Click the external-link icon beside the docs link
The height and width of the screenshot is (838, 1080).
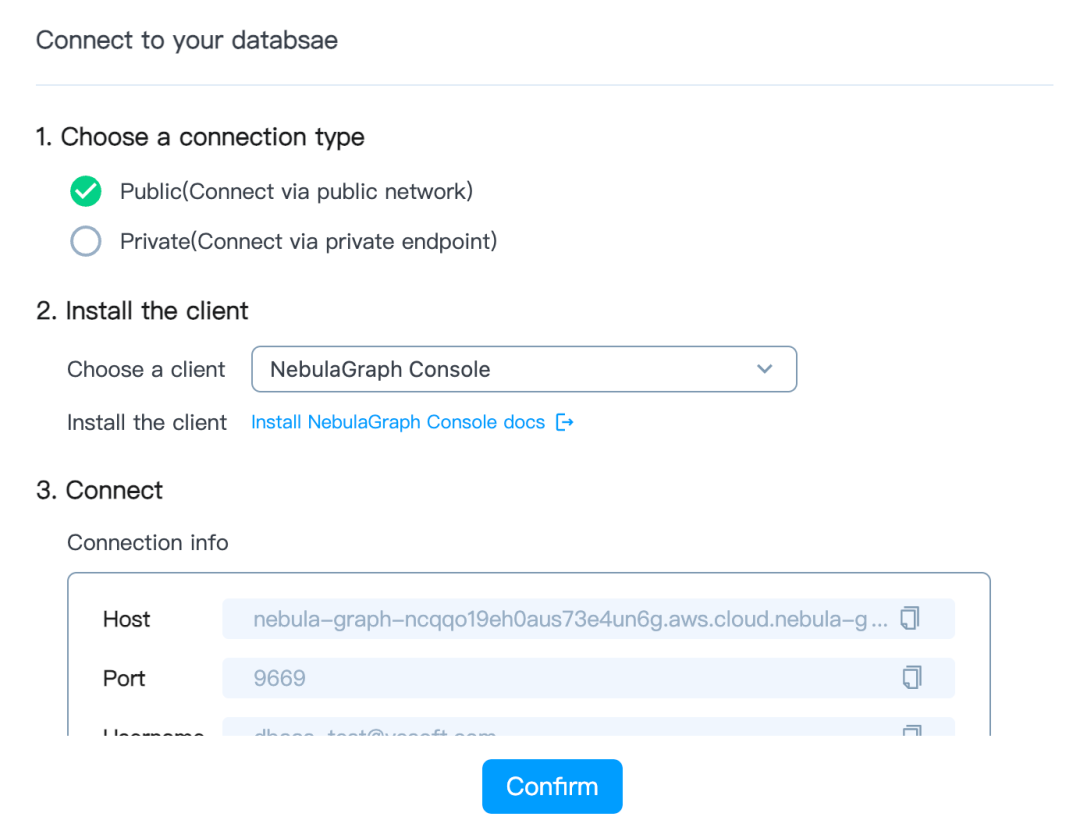coord(565,423)
